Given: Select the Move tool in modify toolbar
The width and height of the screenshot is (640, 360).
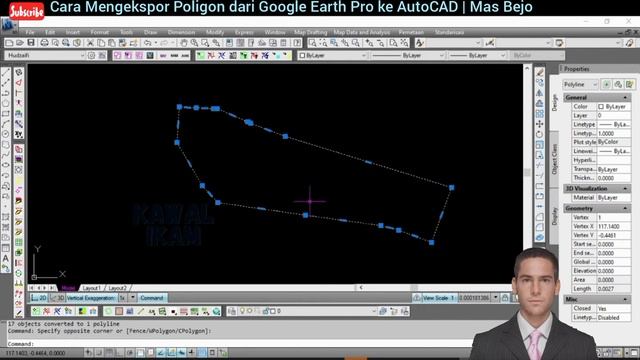Looking at the screenshot, I should pos(540,124).
